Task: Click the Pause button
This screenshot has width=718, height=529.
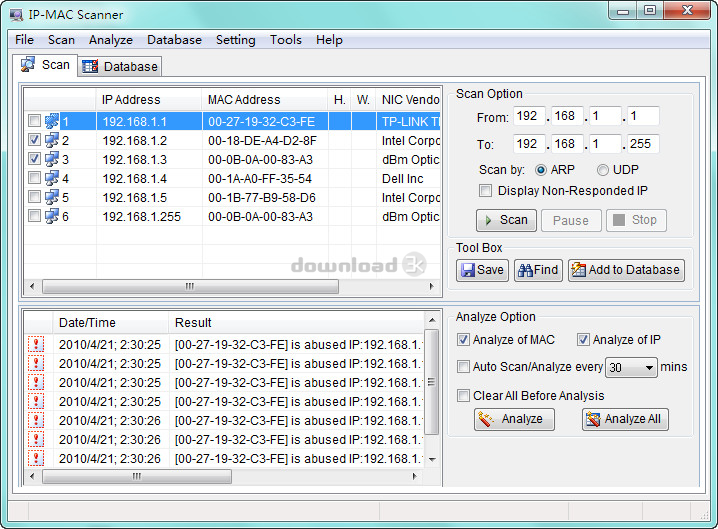Action: (571, 220)
